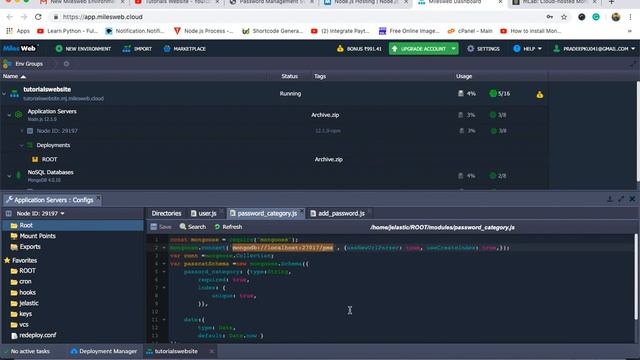Open ROOT favorite folder
Image resolution: width=640 pixels, height=360 pixels.
(27, 271)
